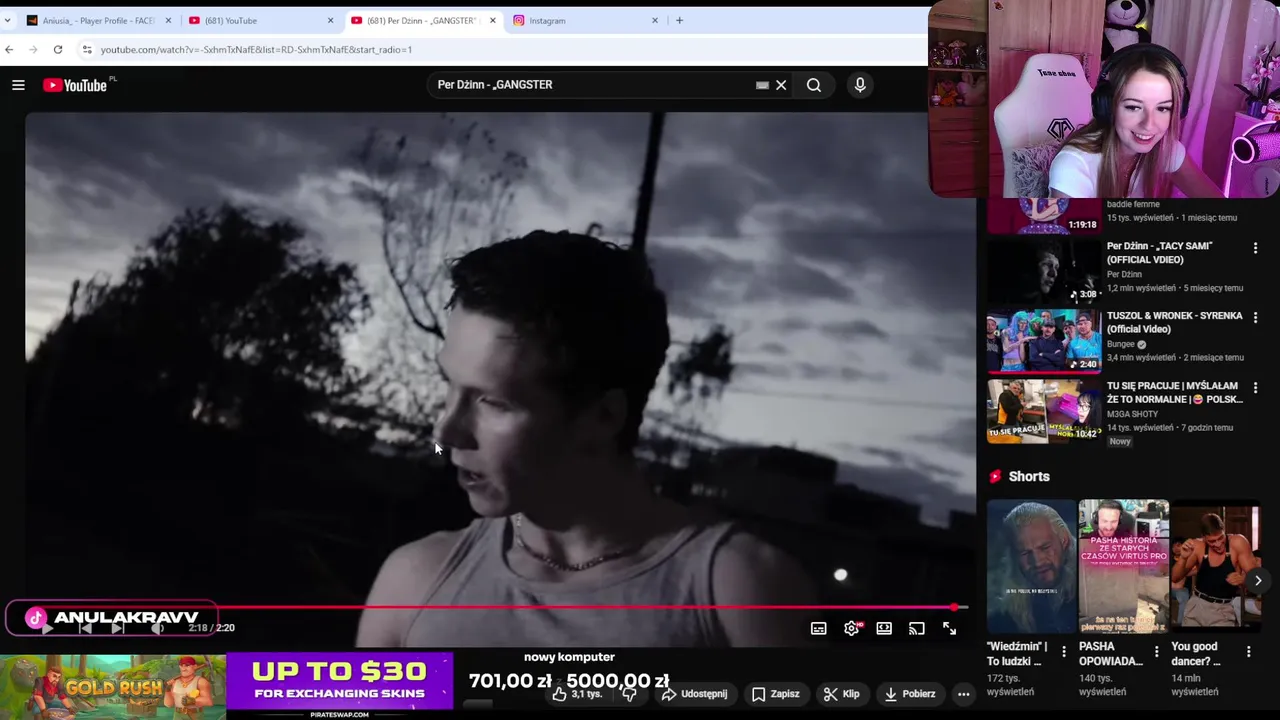Go to YouTube home via logo
Image resolution: width=1280 pixels, height=720 pixels.
point(76,85)
